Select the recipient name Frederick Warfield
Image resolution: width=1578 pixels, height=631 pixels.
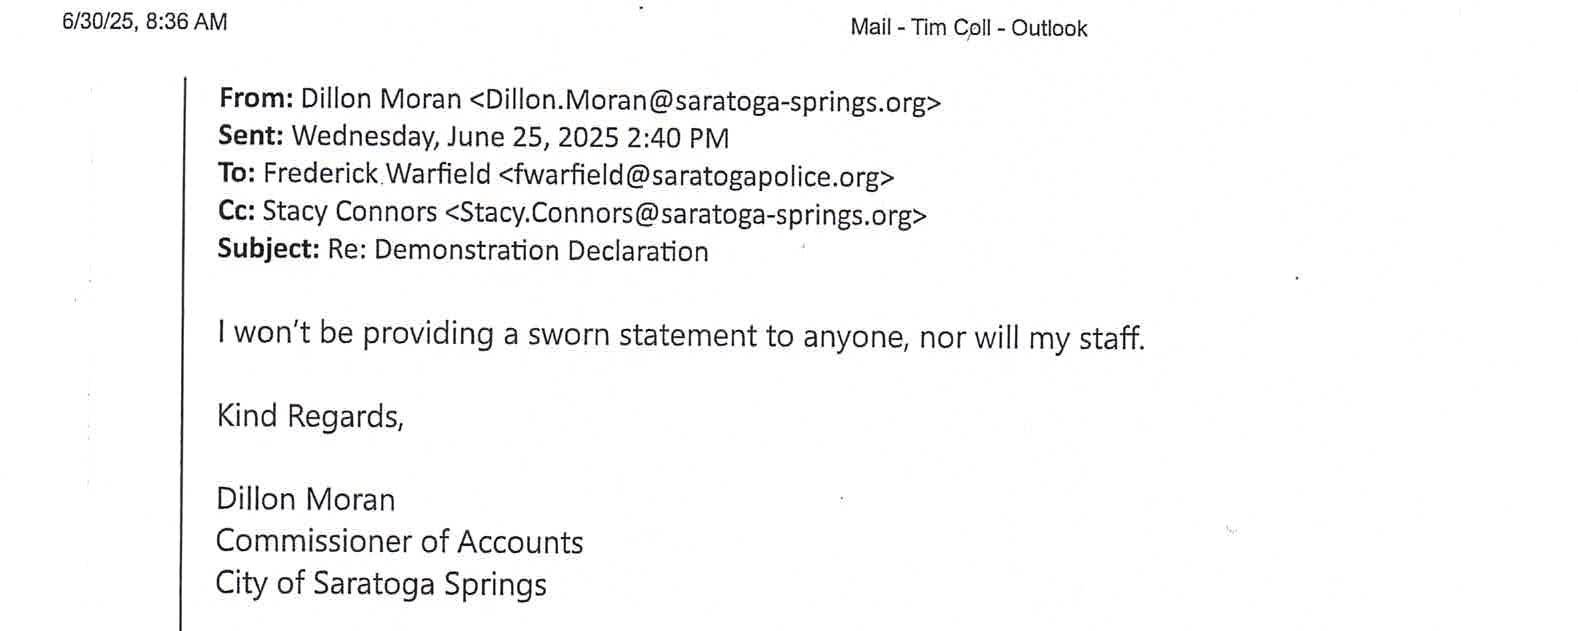click(377, 174)
